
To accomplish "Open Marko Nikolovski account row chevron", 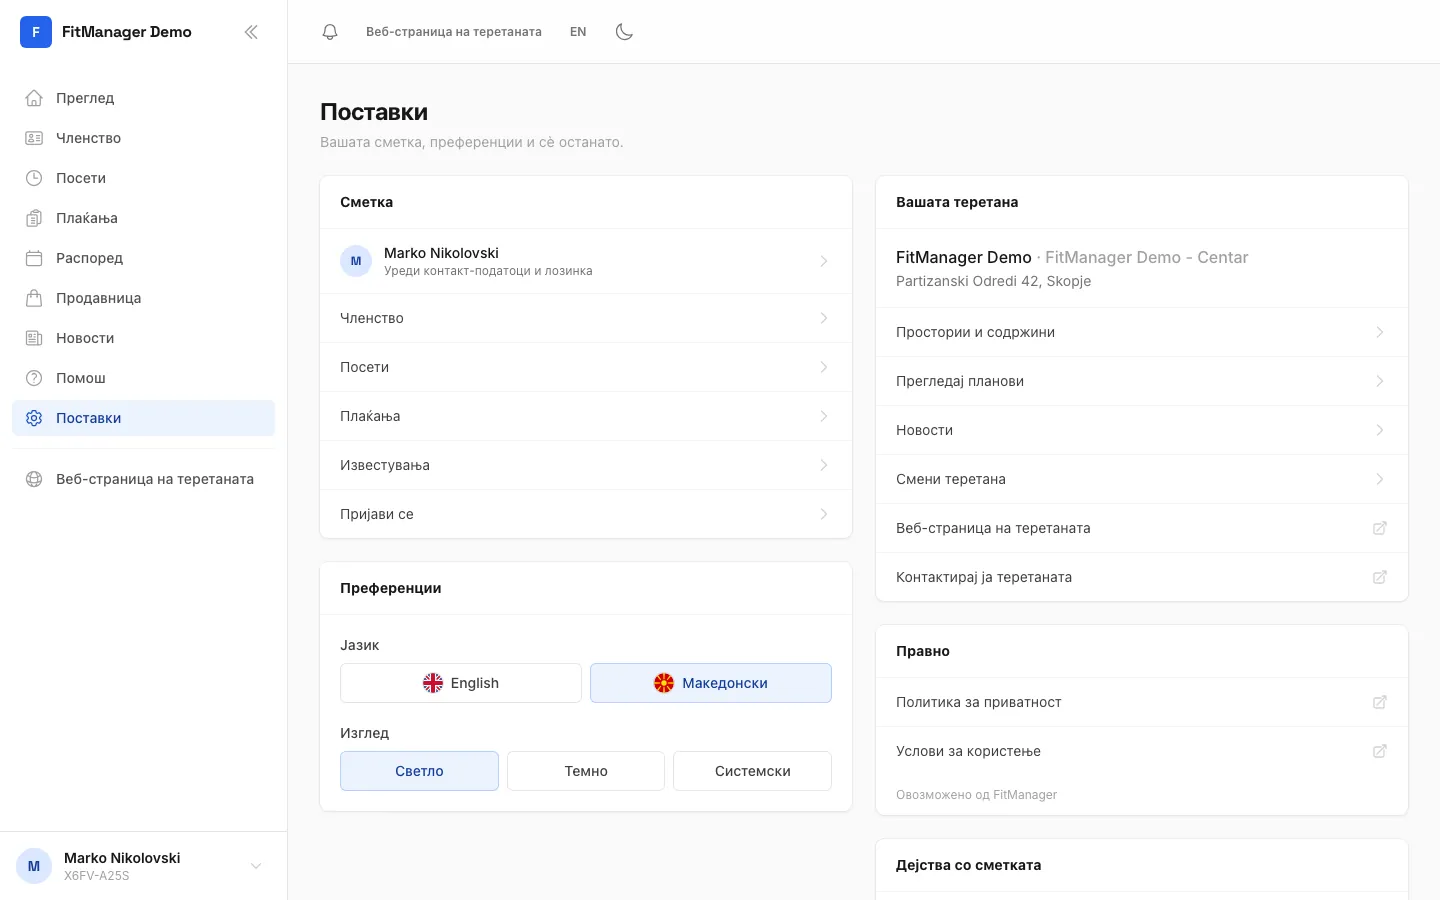I will 824,261.
